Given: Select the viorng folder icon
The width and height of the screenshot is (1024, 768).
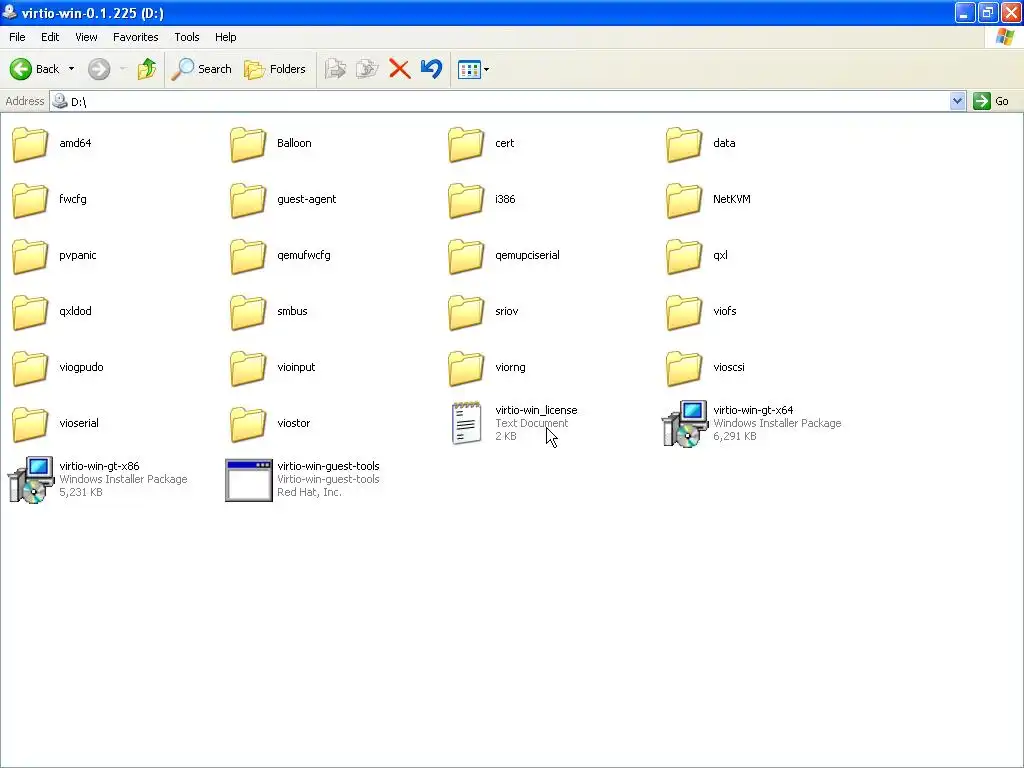Looking at the screenshot, I should coord(466,368).
